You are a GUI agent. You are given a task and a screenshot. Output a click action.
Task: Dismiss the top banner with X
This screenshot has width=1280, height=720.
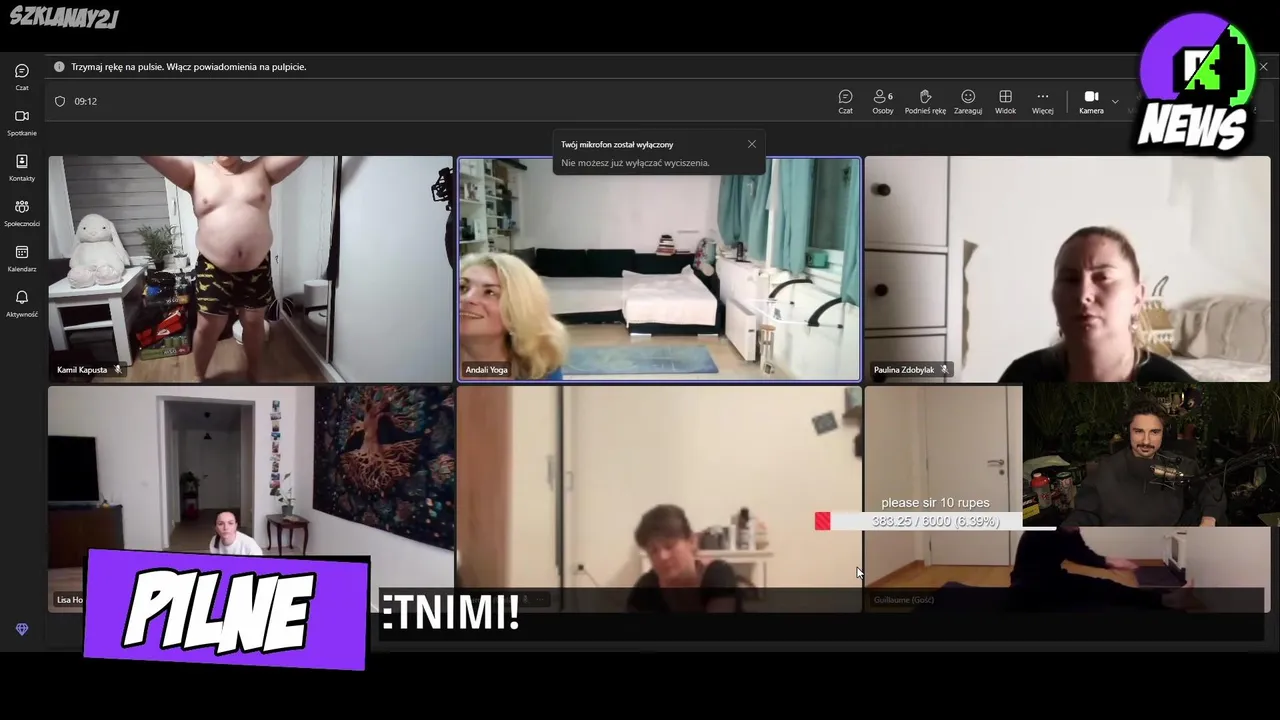pyautogui.click(x=1264, y=67)
